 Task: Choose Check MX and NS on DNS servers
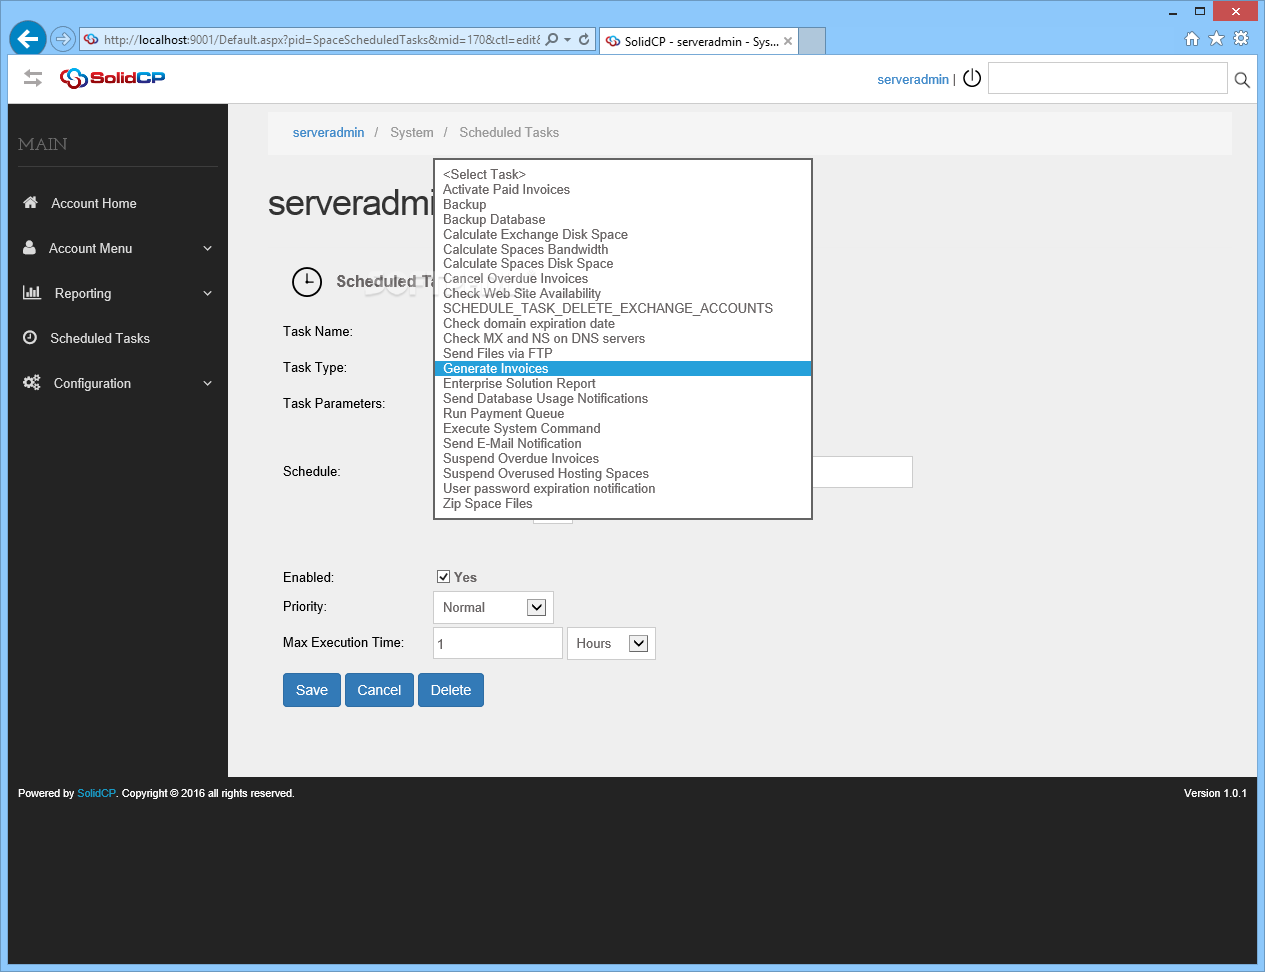pos(622,338)
